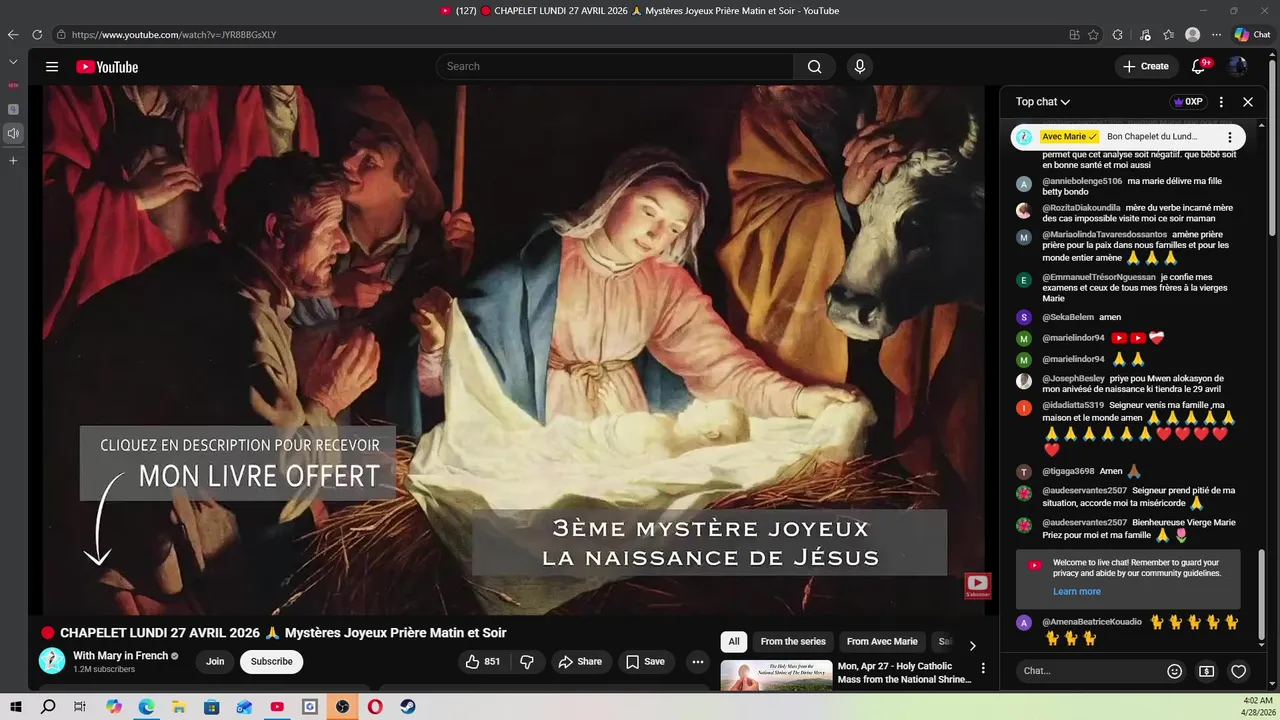Click the YouTube search input field
This screenshot has height=720, width=1280.
(615, 67)
